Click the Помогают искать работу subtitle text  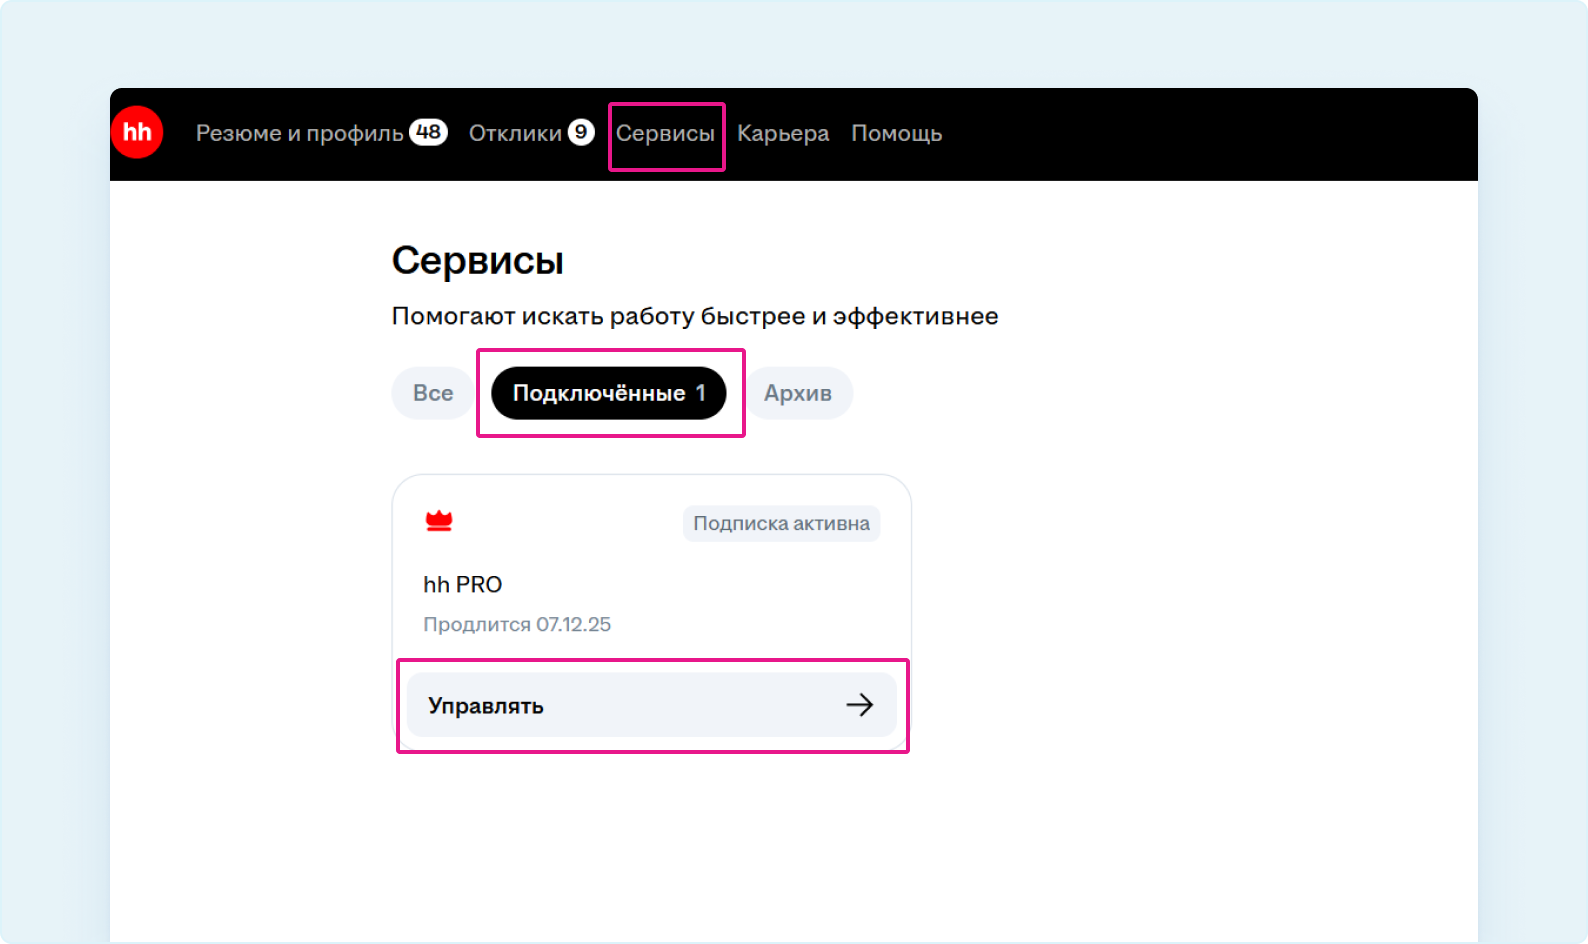point(695,316)
